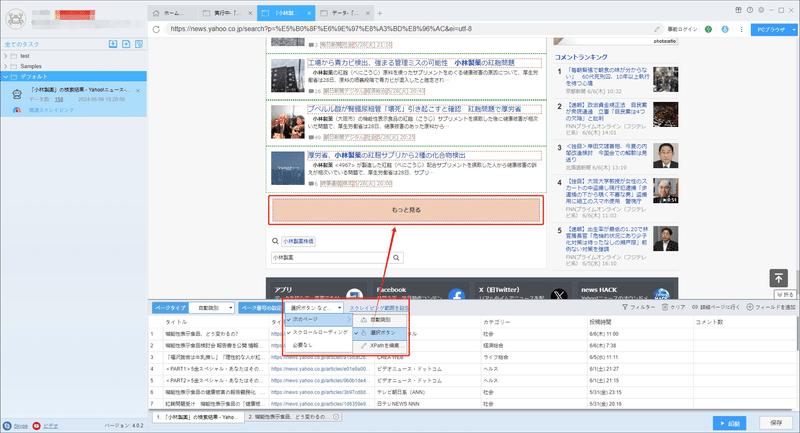Click the クリア trash icon
The width and height of the screenshot is (800, 433).
coord(665,307)
